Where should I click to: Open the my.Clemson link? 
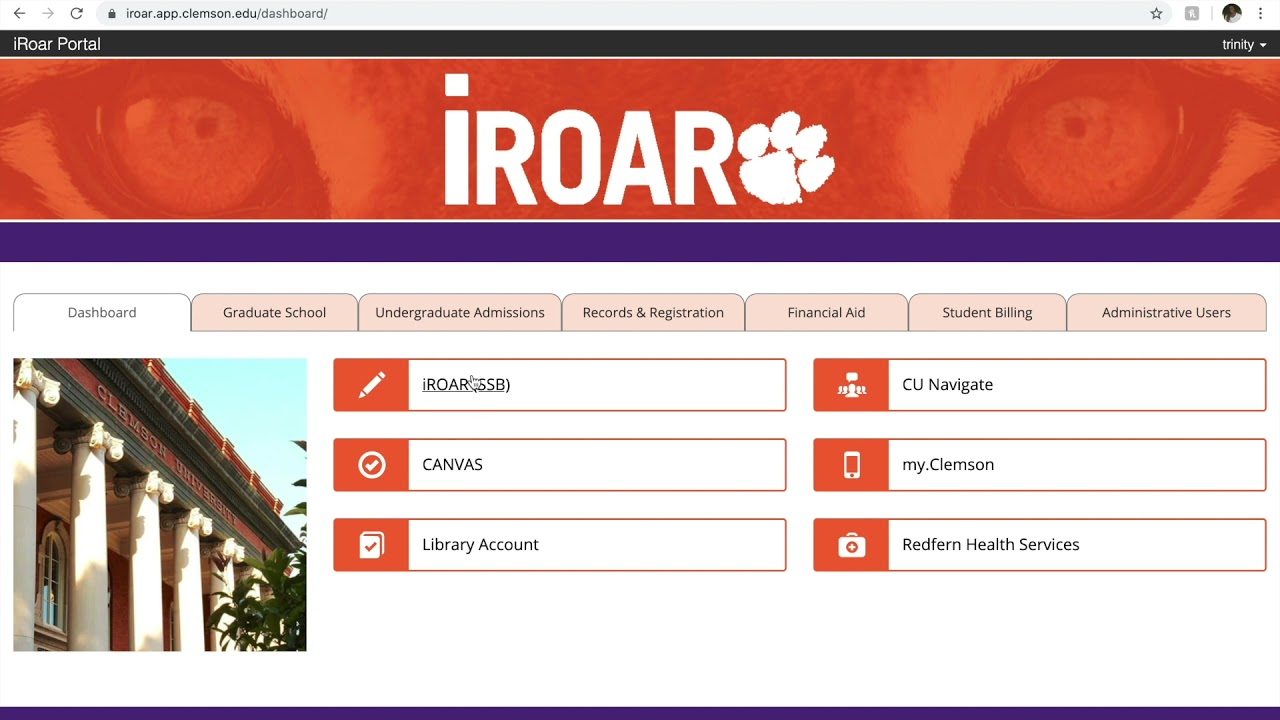tap(948, 465)
